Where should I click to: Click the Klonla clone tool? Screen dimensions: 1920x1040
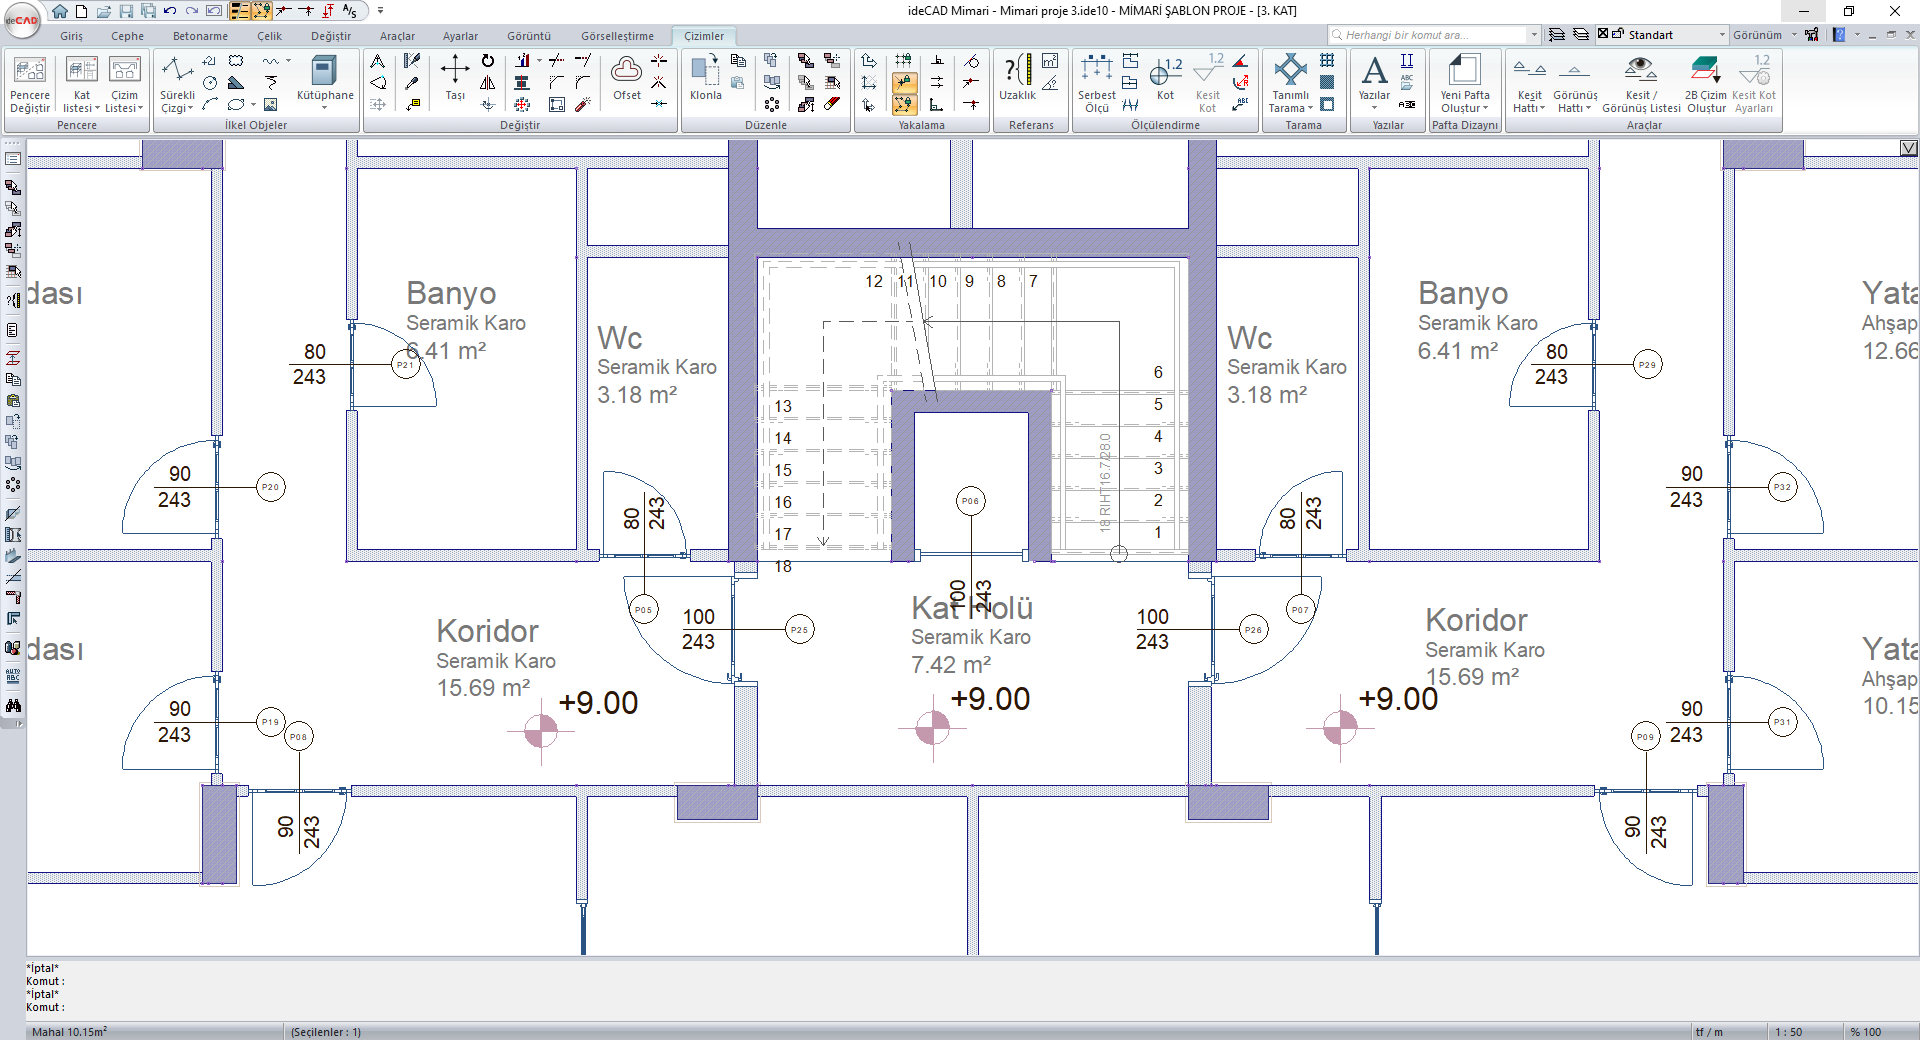pyautogui.click(x=705, y=78)
